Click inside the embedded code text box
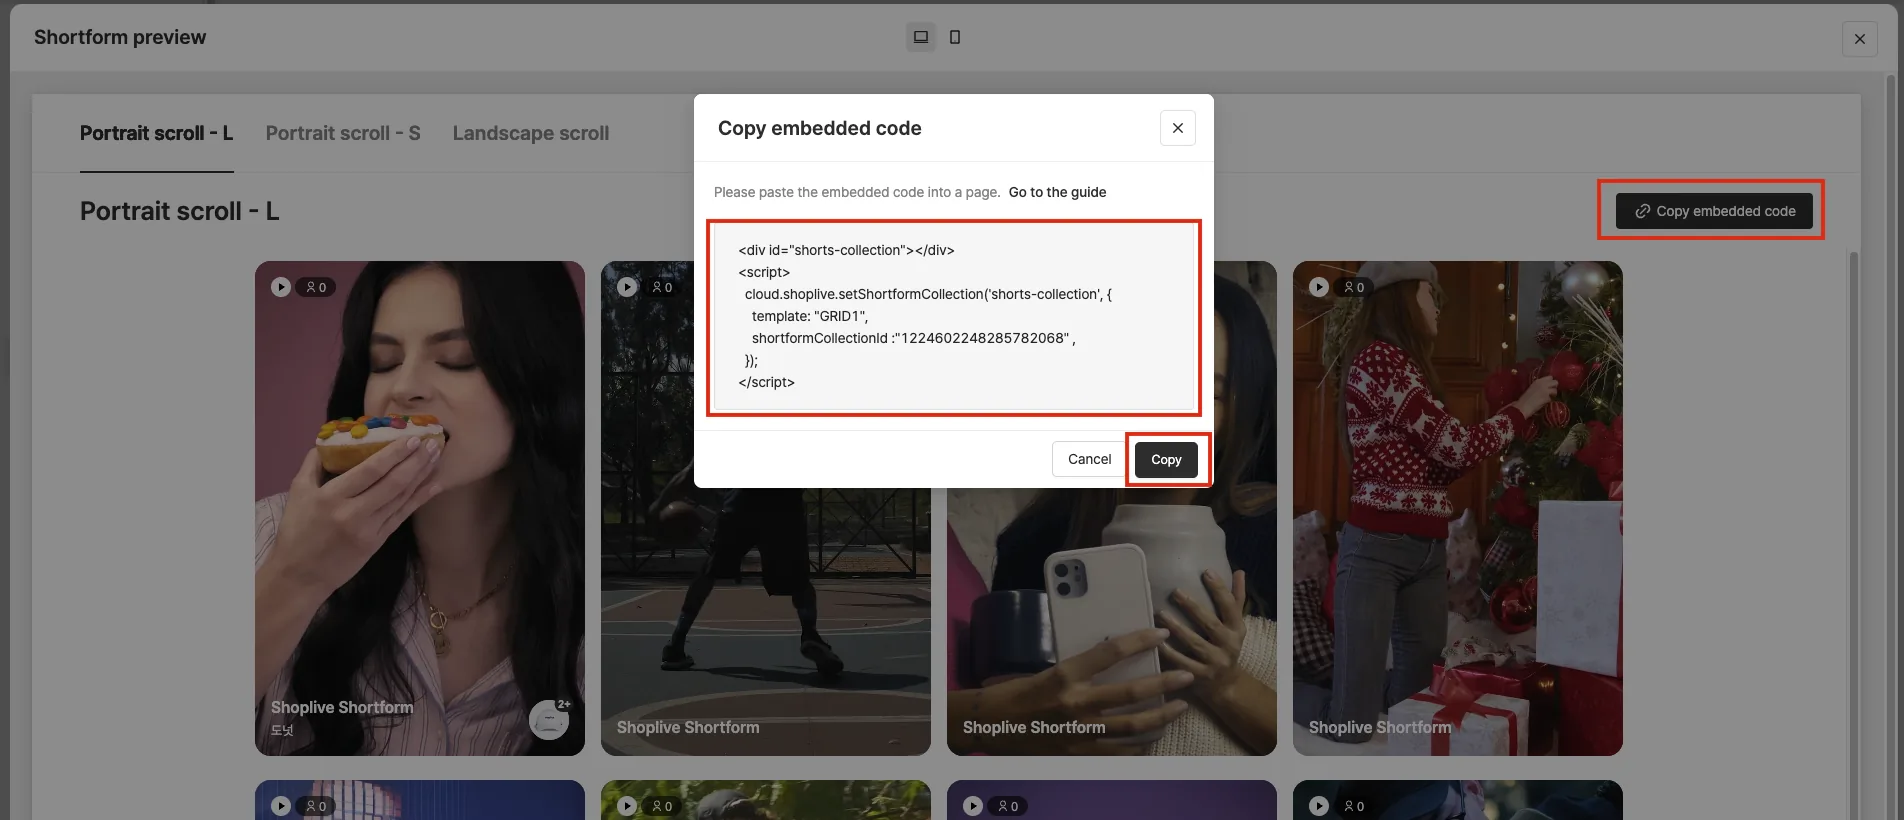 click(x=954, y=317)
